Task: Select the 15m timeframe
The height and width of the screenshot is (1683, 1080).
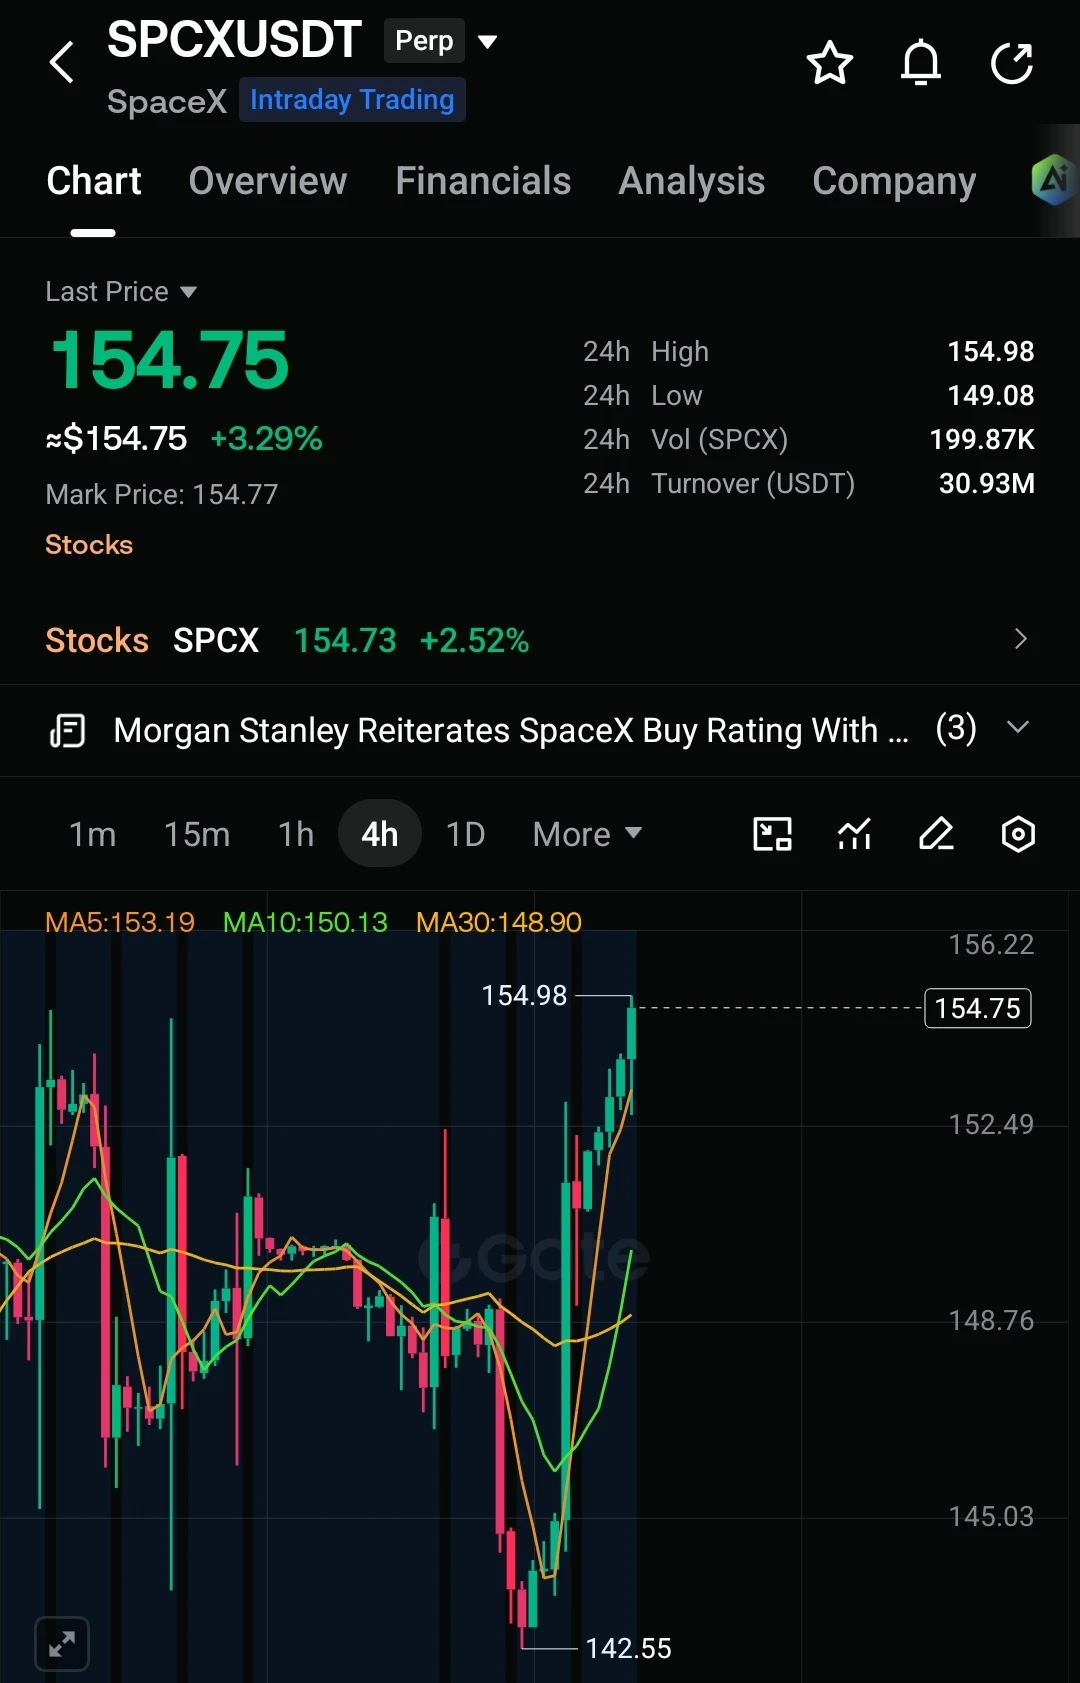Action: (x=197, y=834)
